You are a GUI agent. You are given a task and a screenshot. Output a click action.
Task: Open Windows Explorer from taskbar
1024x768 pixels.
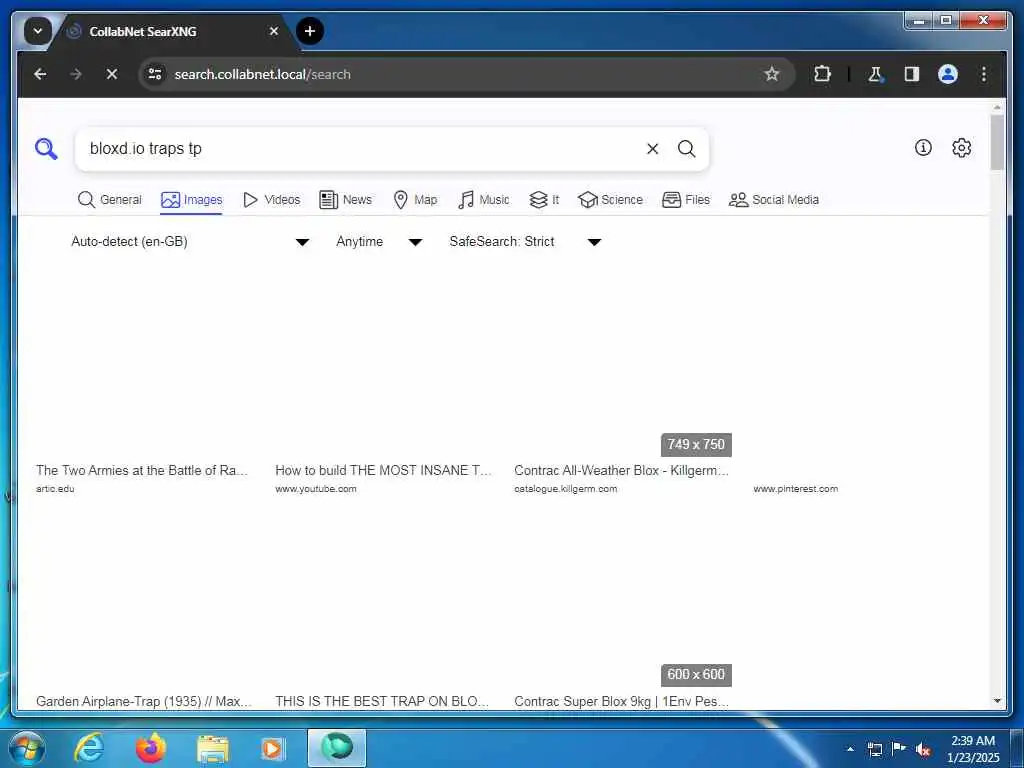(x=212, y=748)
